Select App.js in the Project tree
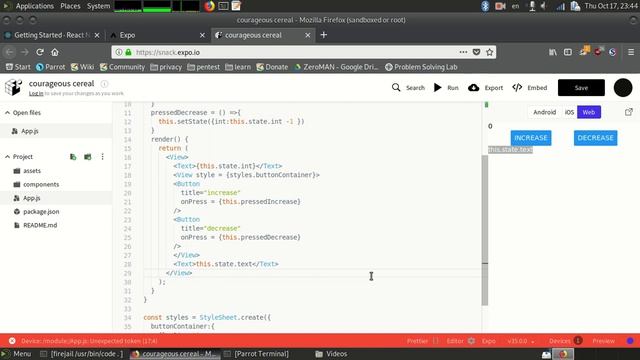 [56, 198]
